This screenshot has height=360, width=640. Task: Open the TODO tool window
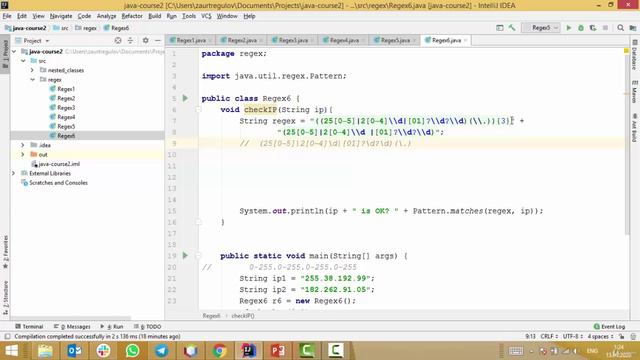(x=148, y=327)
